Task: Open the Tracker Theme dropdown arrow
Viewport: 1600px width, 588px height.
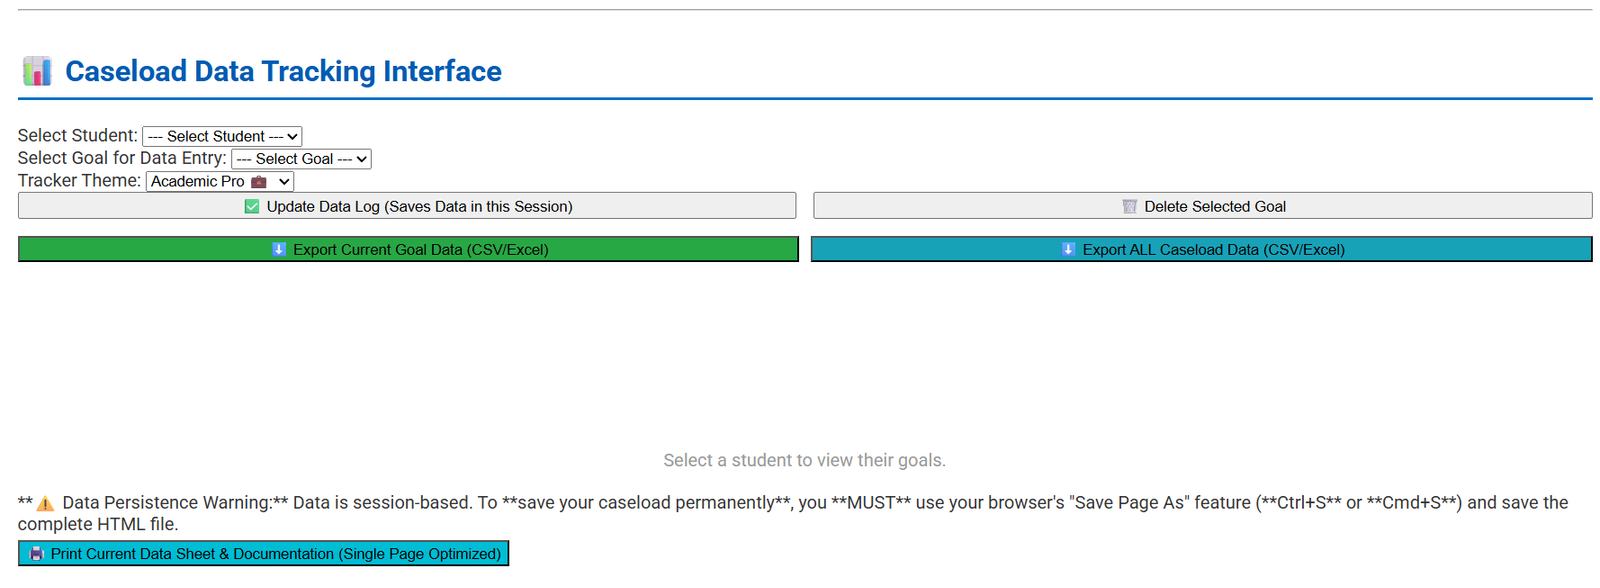Action: pos(284,182)
